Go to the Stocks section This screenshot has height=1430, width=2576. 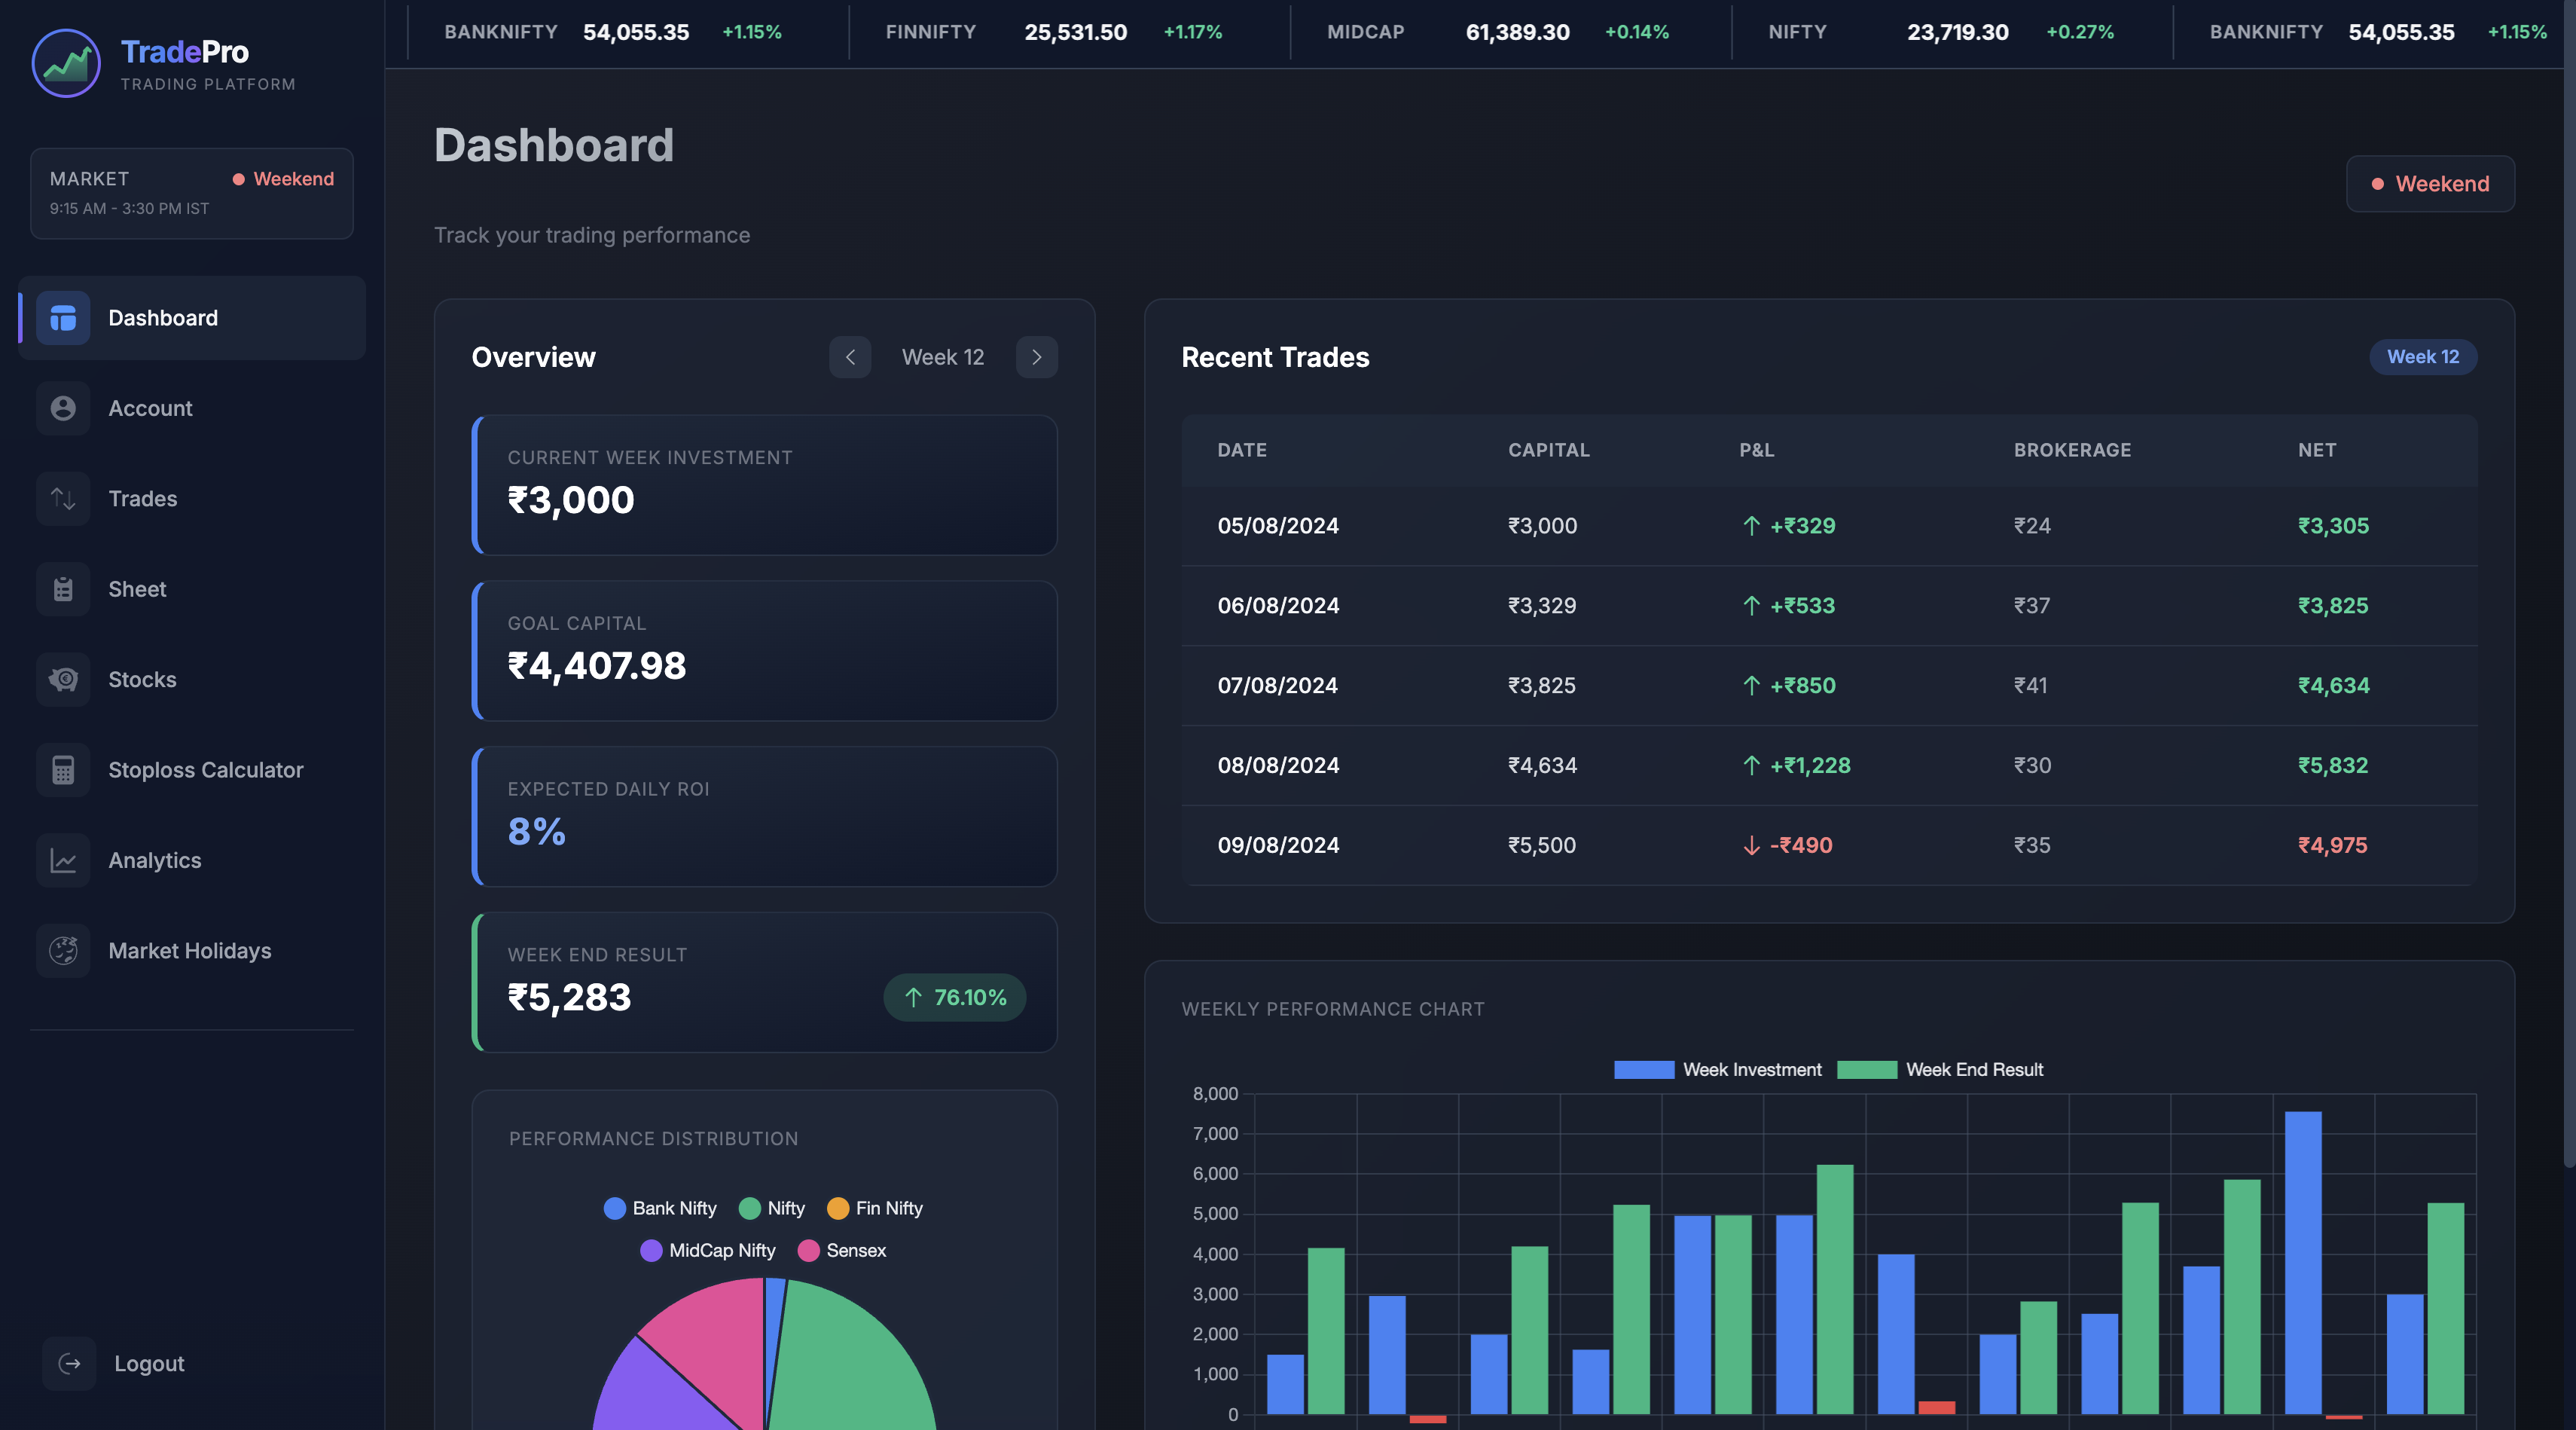tap(192, 680)
